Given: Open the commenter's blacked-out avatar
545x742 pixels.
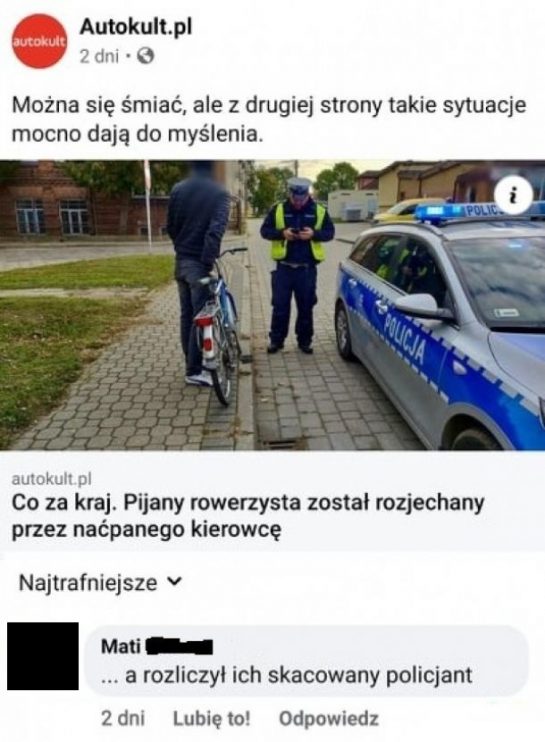Looking at the screenshot, I should pos(43,656).
